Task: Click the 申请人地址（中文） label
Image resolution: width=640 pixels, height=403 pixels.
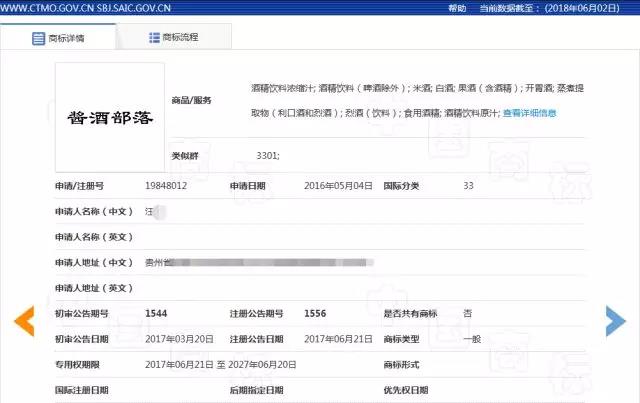Action: pyautogui.click(x=94, y=263)
